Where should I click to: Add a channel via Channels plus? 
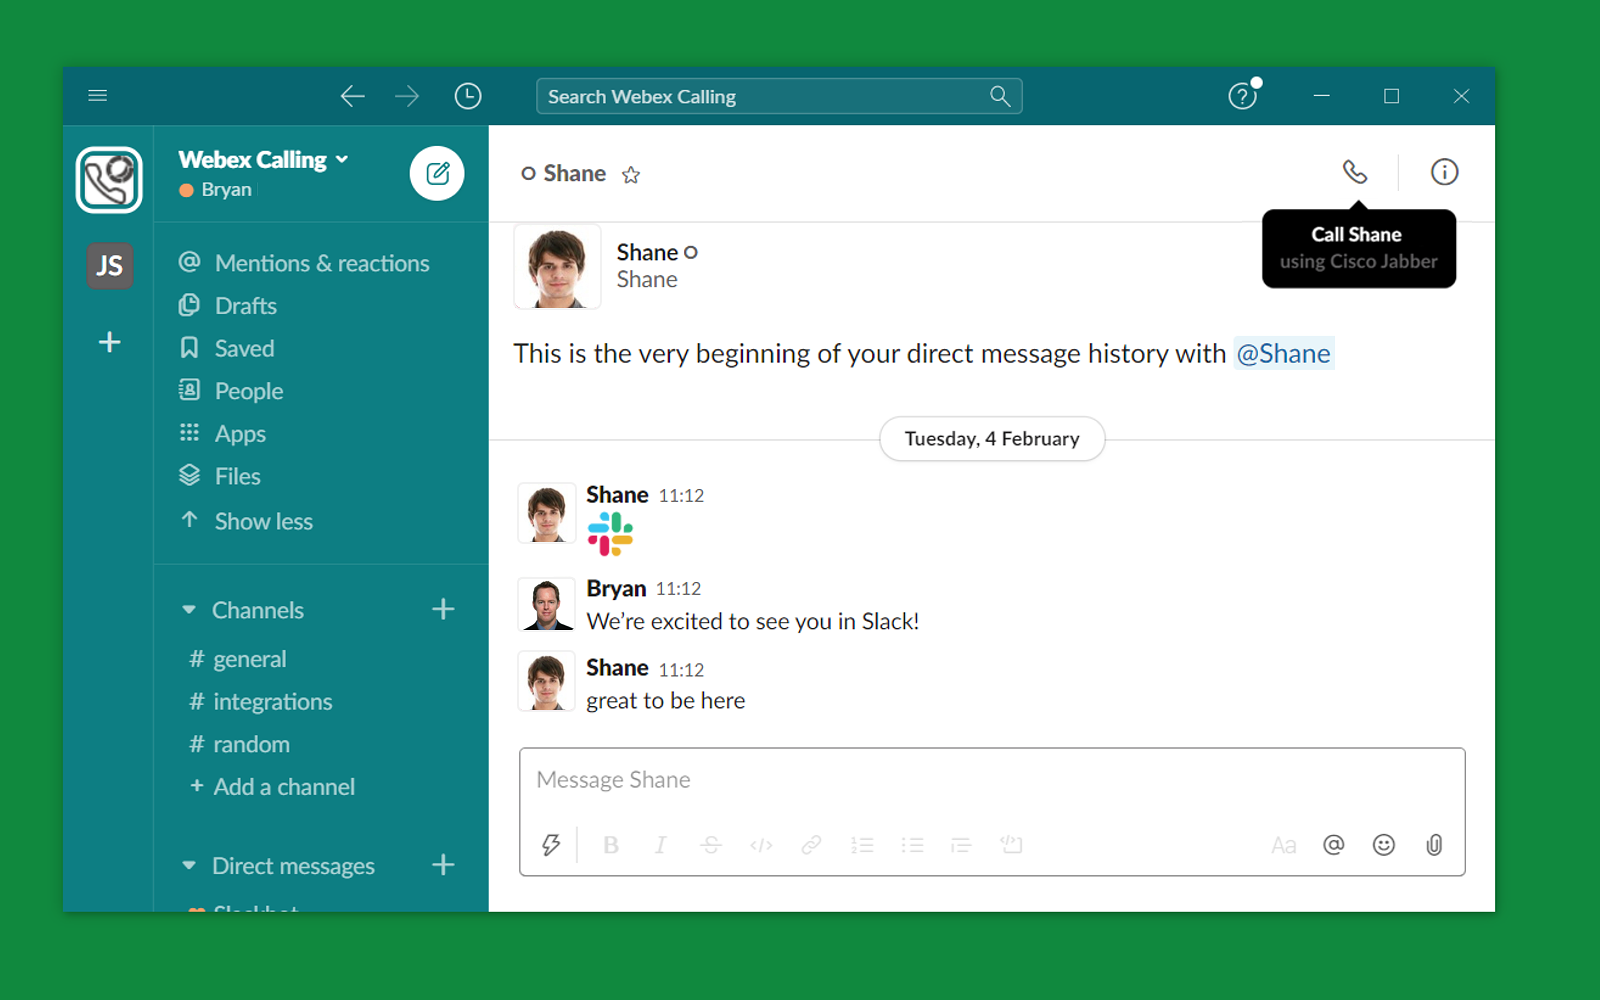443,609
